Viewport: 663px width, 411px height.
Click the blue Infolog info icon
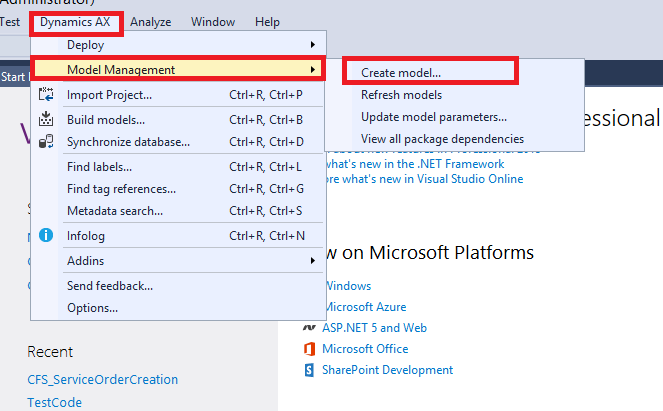(x=46, y=236)
